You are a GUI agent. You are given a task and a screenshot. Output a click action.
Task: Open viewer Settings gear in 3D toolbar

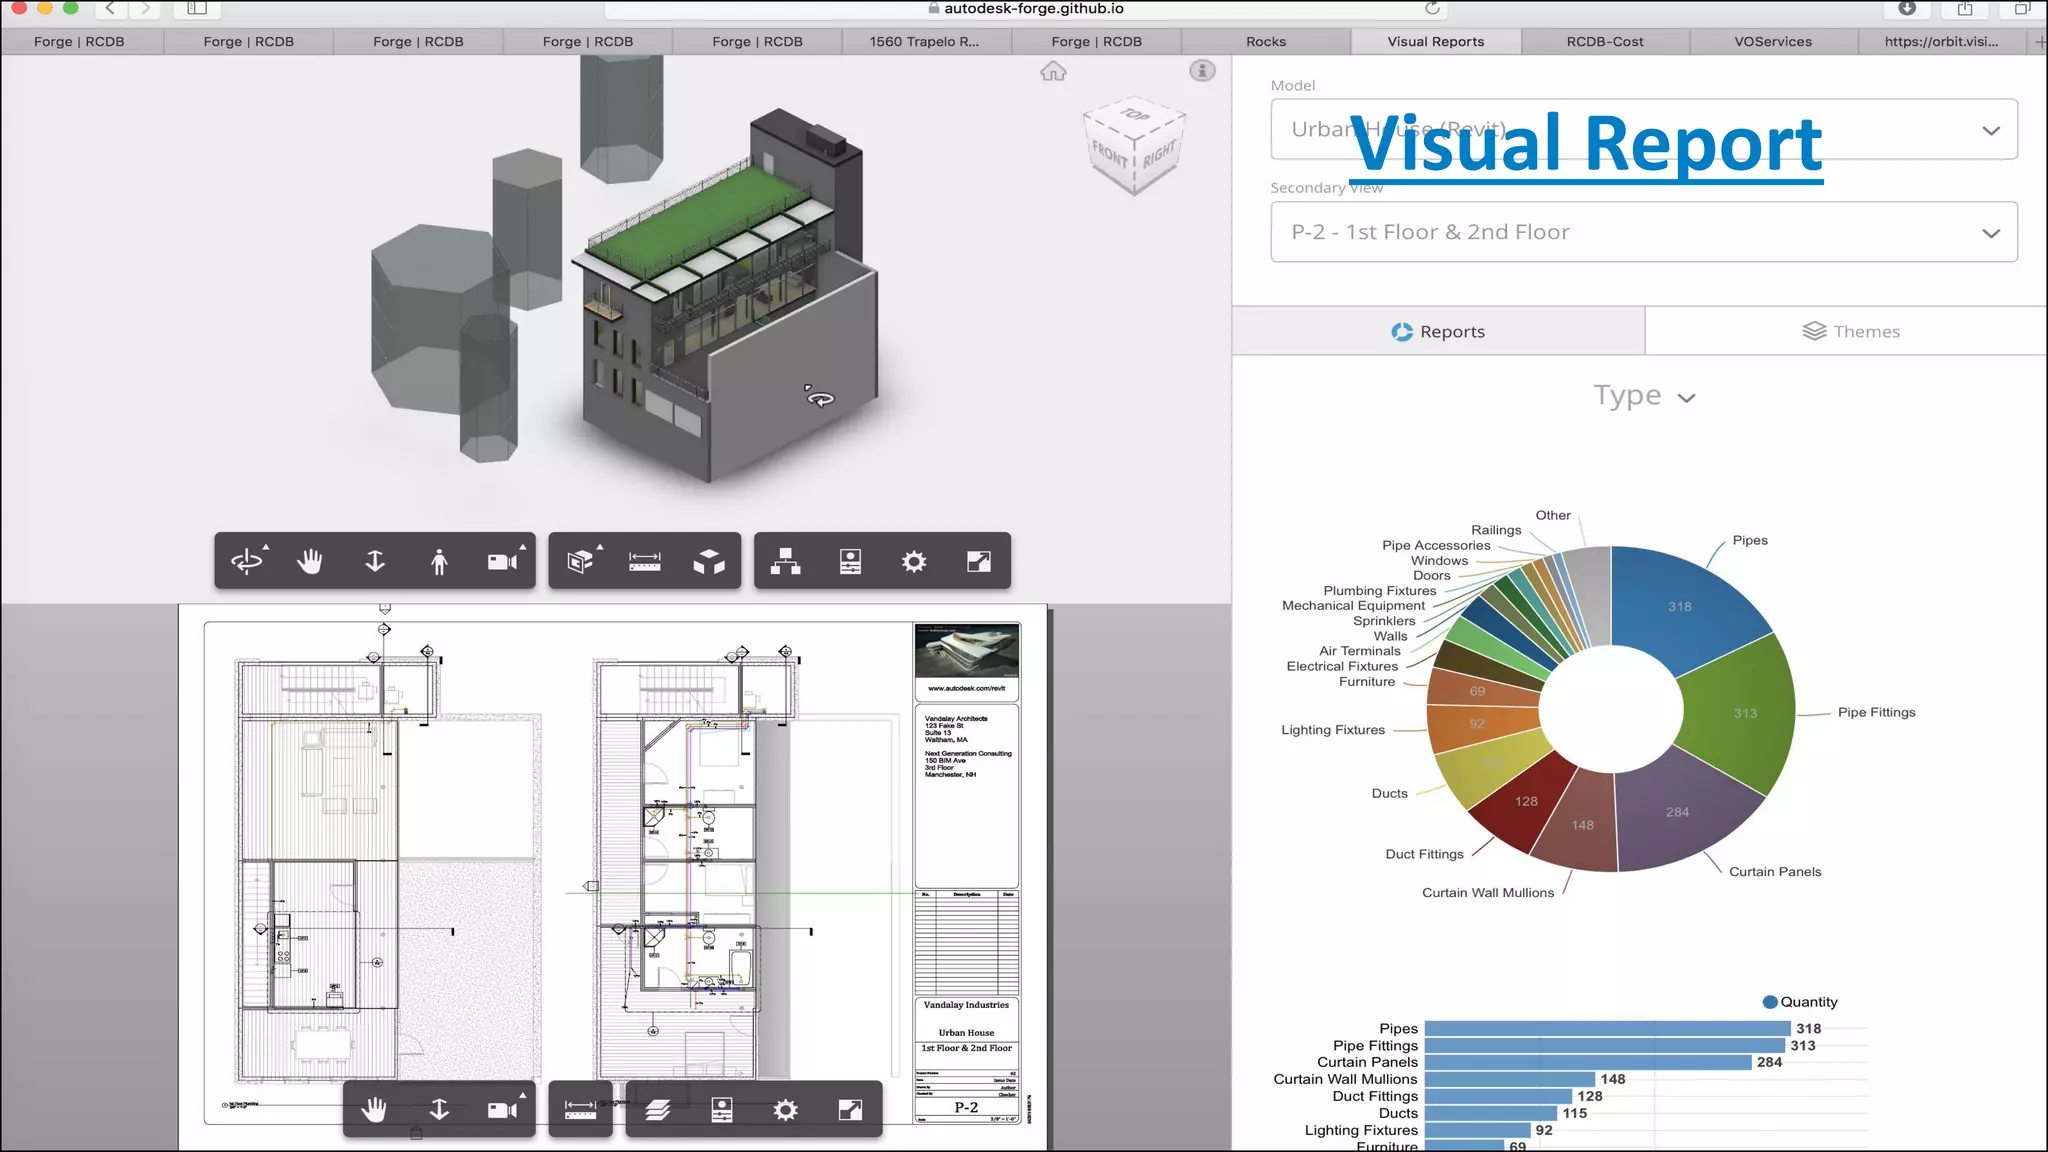click(914, 561)
